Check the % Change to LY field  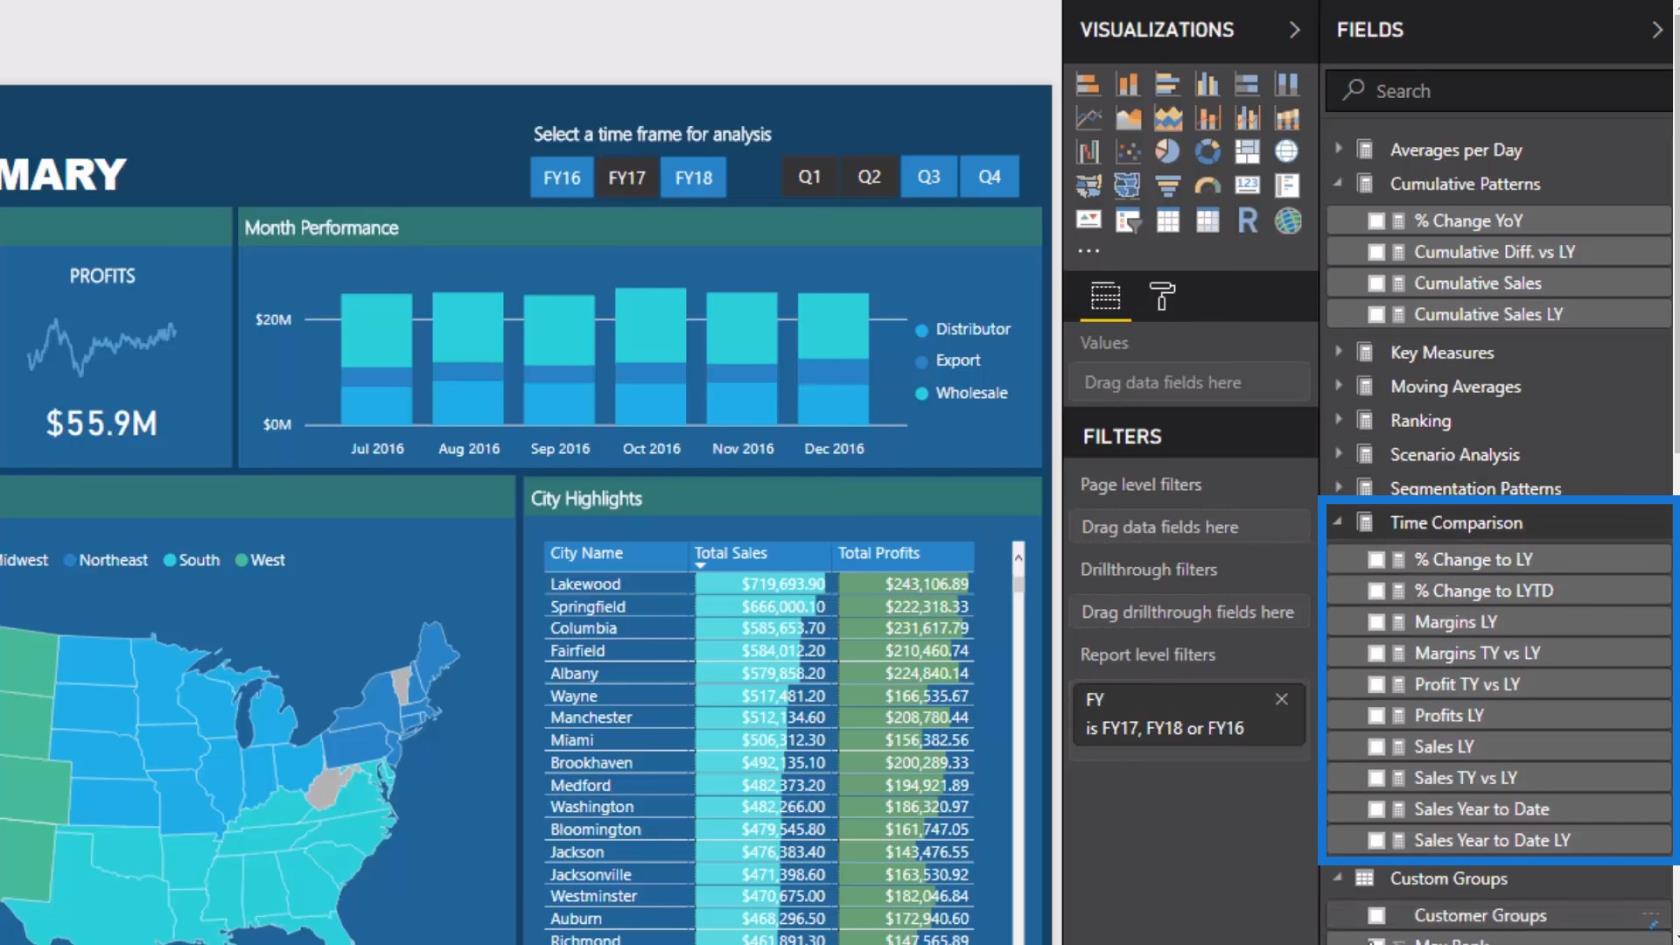point(1376,560)
